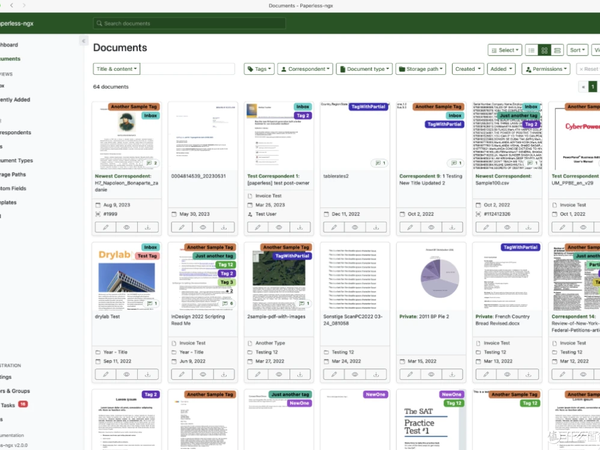The width and height of the screenshot is (600, 450).
Task: Open Document Types in the sidebar
Action: click(16, 160)
